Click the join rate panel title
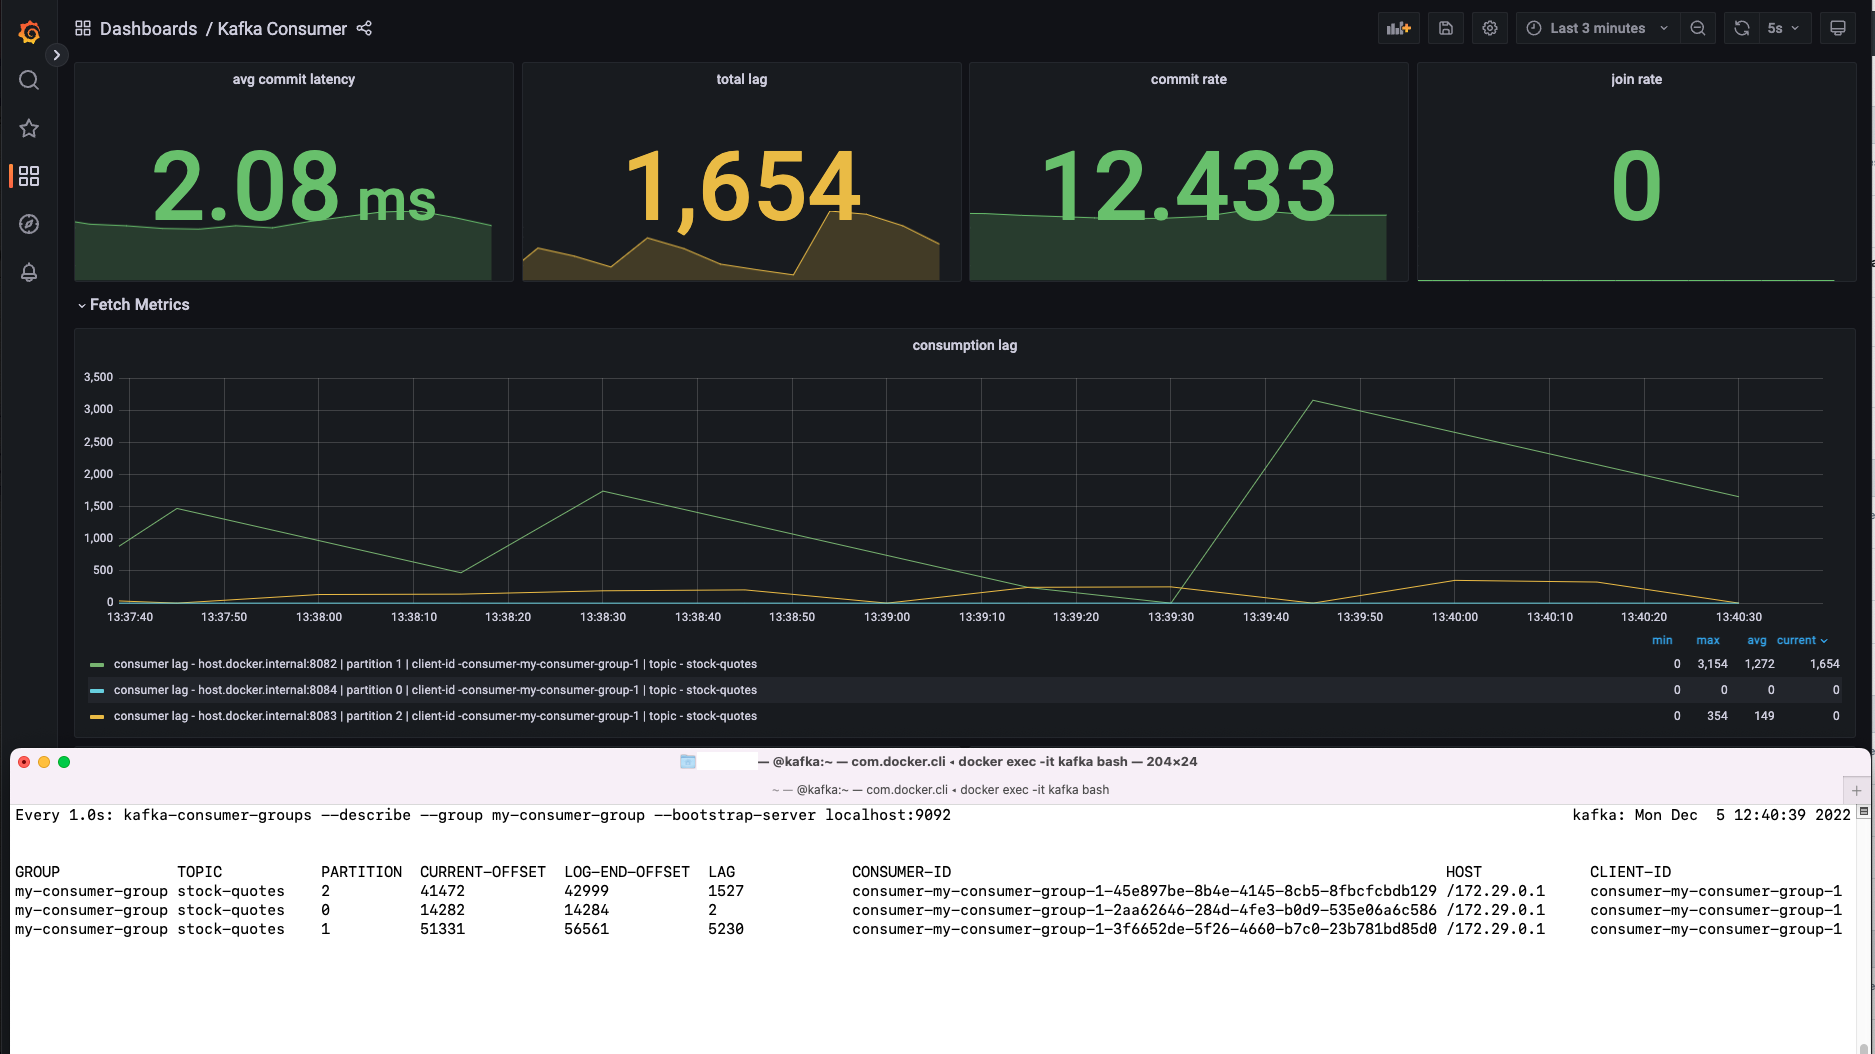Viewport: 1875px width, 1054px height. coord(1636,79)
